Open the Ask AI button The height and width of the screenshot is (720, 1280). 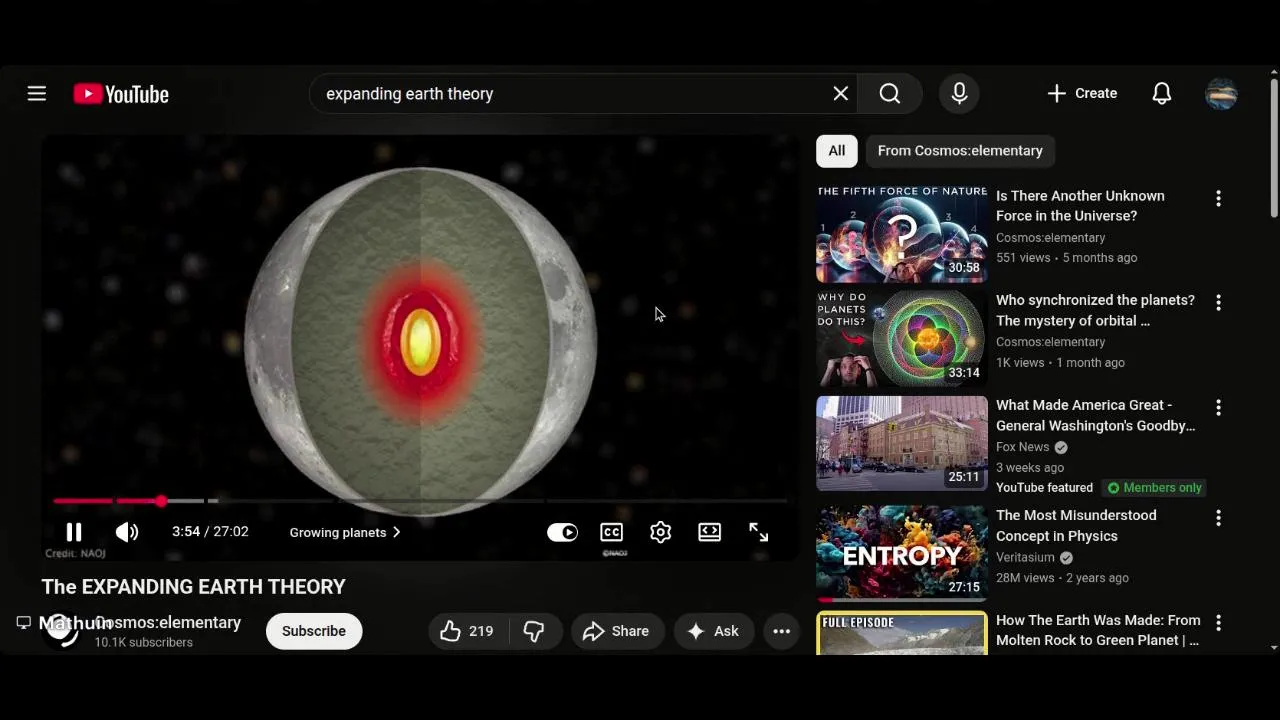(x=713, y=631)
